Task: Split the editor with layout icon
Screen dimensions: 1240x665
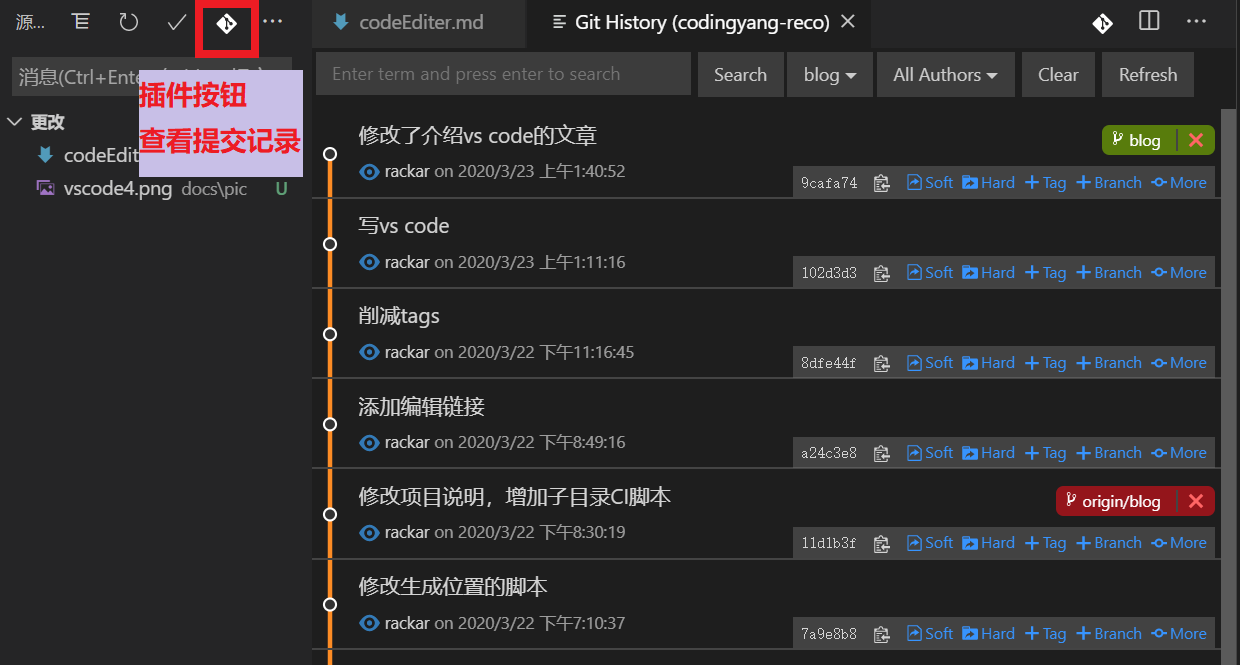Action: tap(1149, 21)
